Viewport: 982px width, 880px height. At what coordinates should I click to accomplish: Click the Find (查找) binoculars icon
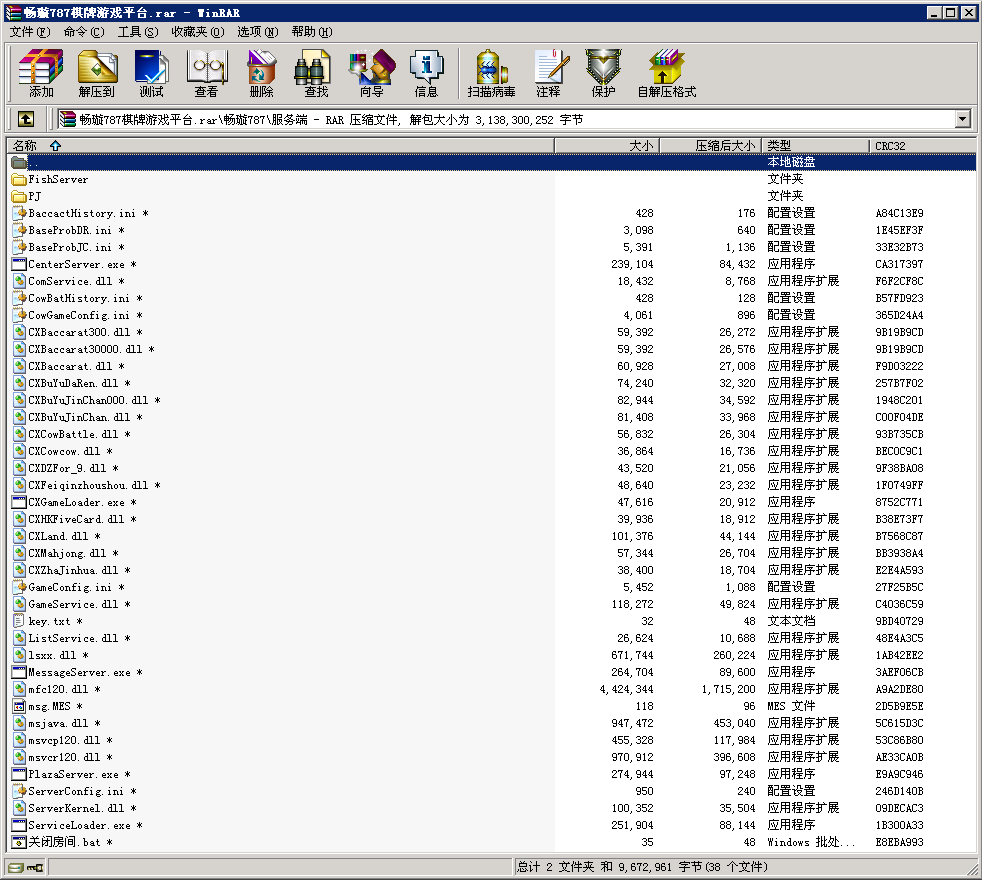316,73
